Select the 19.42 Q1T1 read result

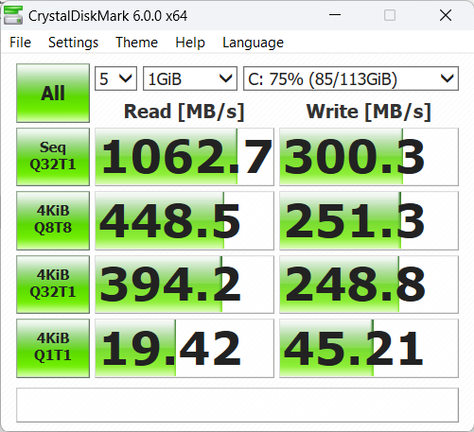tap(184, 348)
